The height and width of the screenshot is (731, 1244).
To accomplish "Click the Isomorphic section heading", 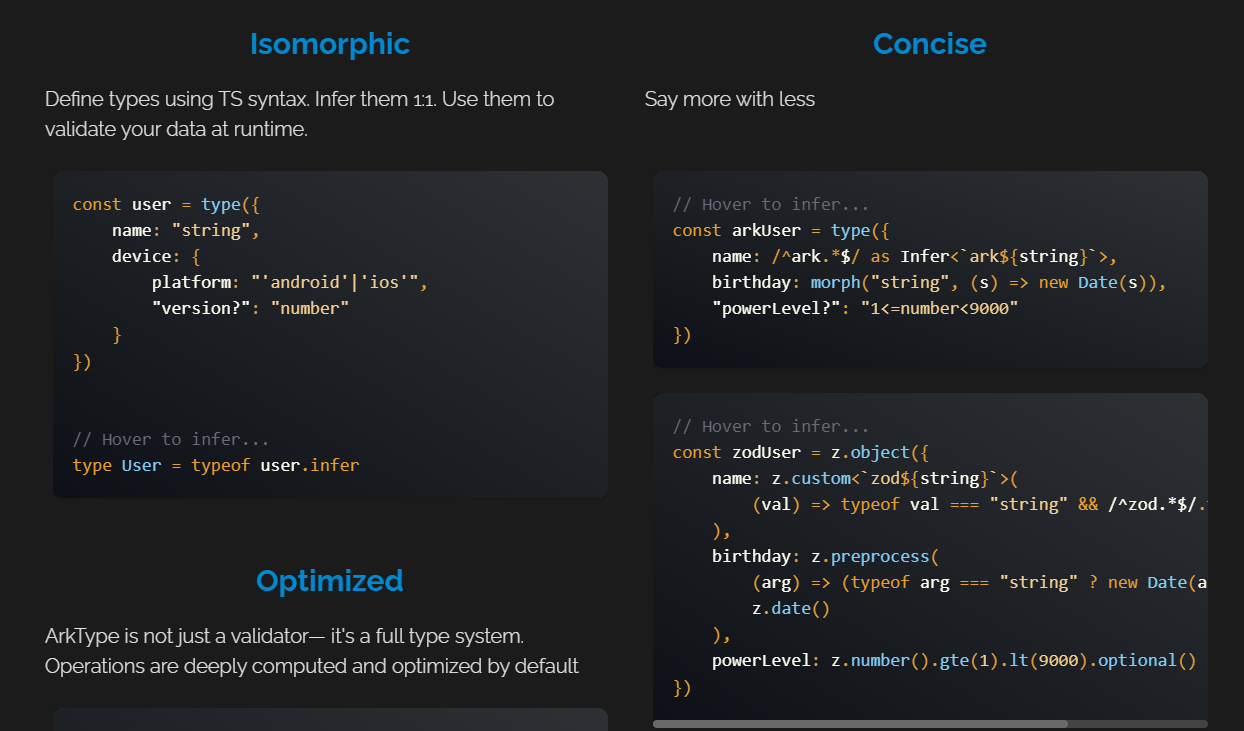I will click(329, 44).
